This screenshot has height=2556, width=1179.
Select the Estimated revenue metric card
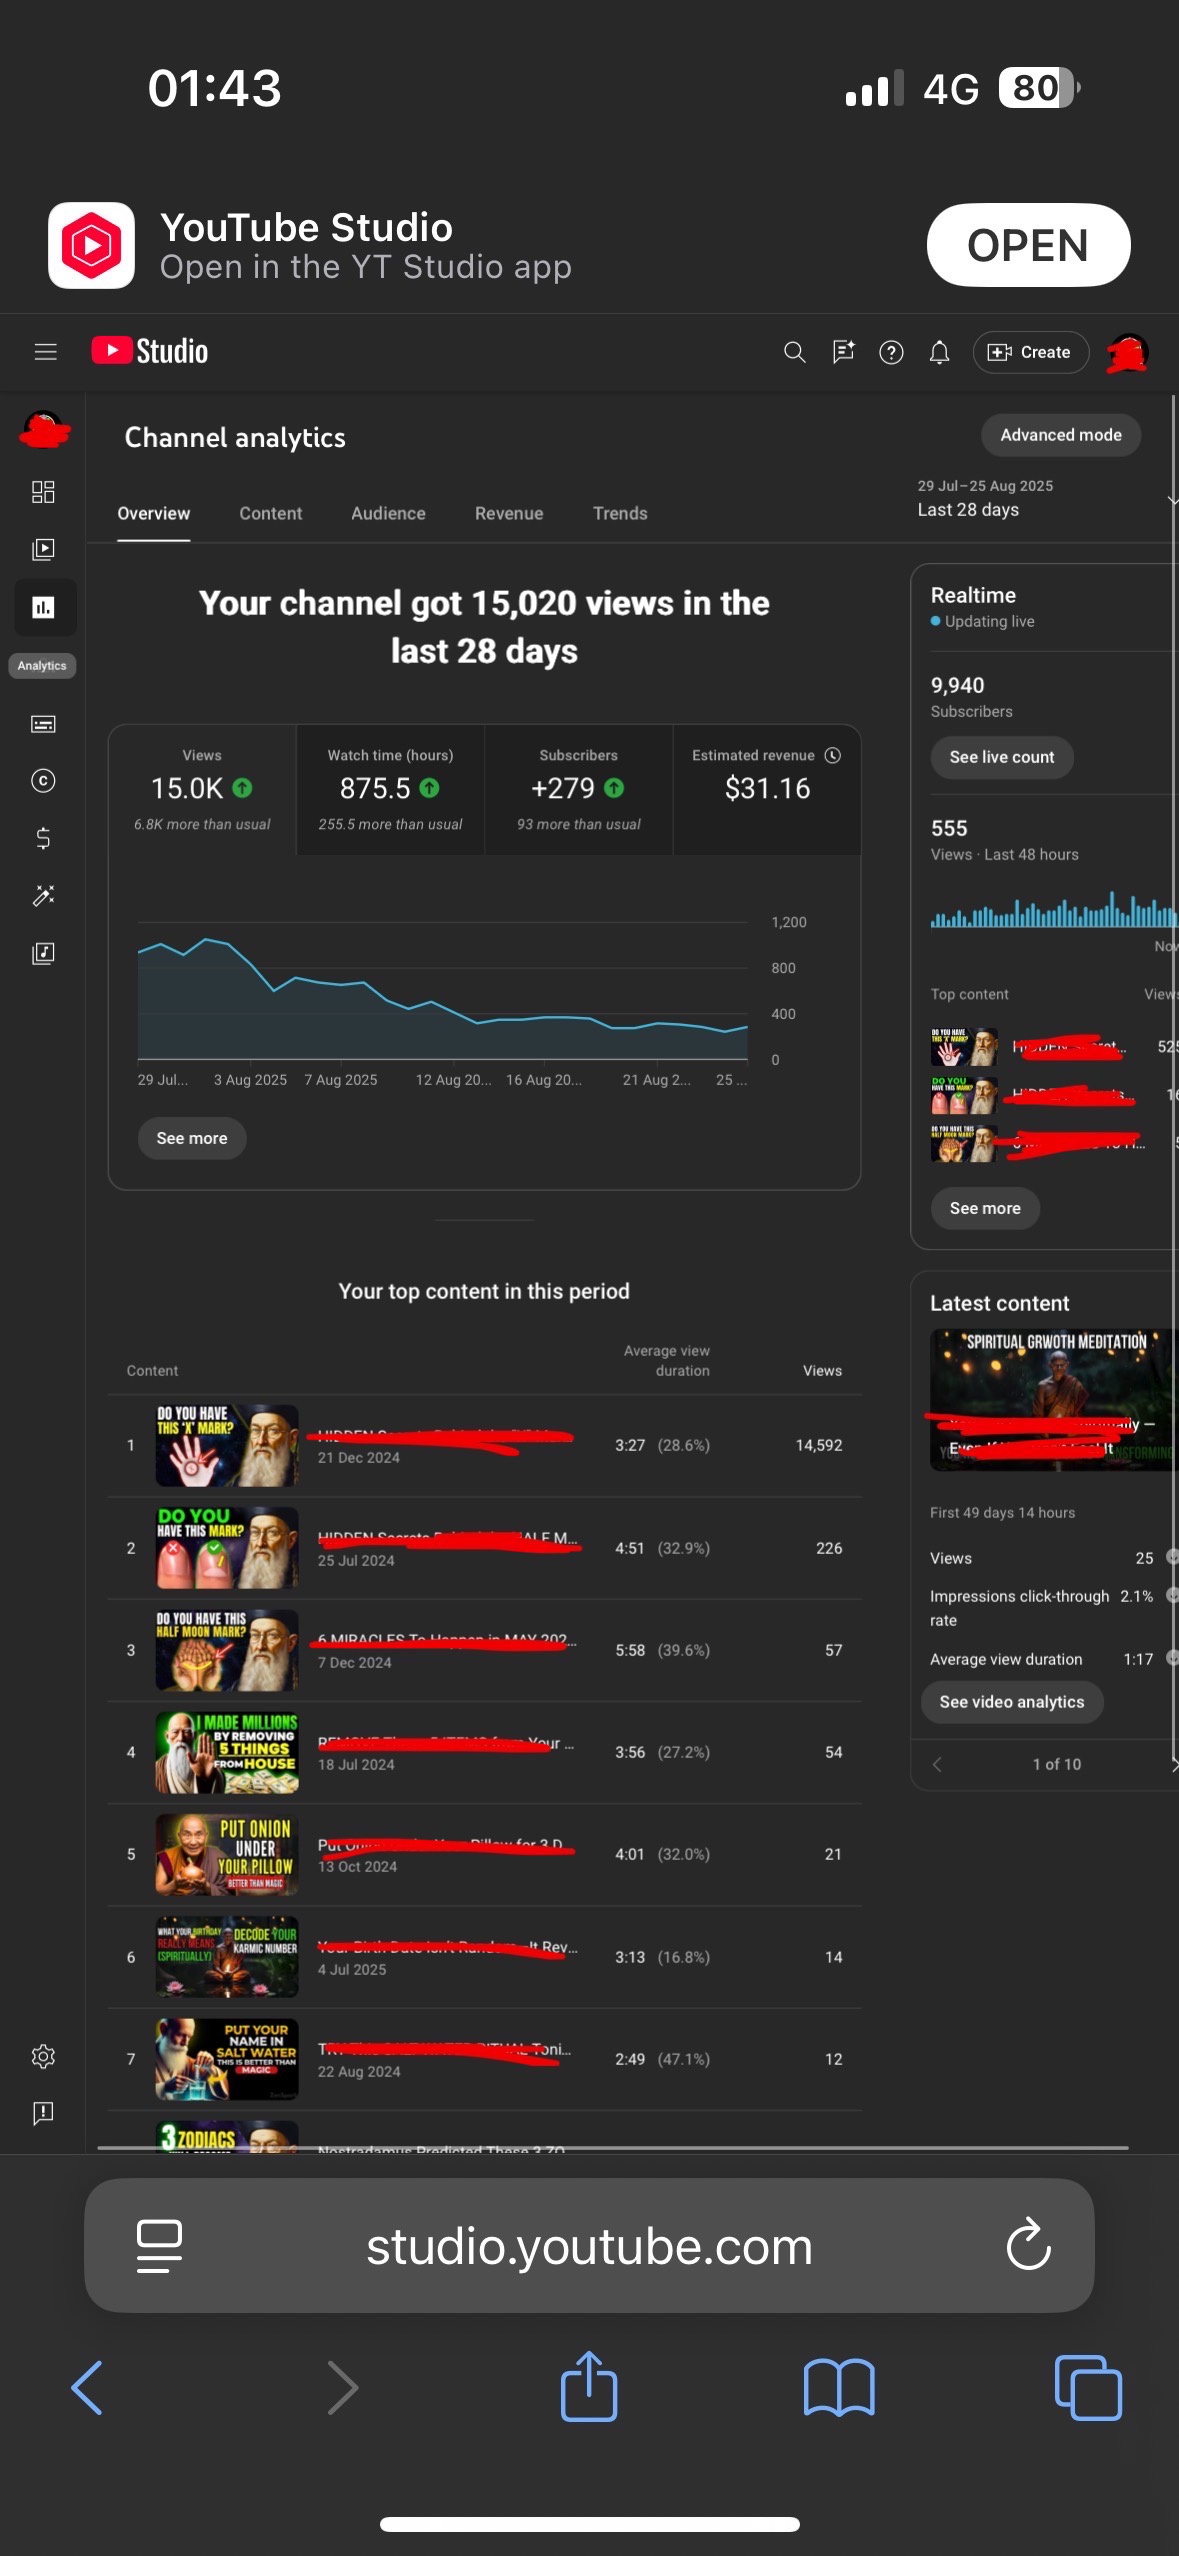pos(767,790)
